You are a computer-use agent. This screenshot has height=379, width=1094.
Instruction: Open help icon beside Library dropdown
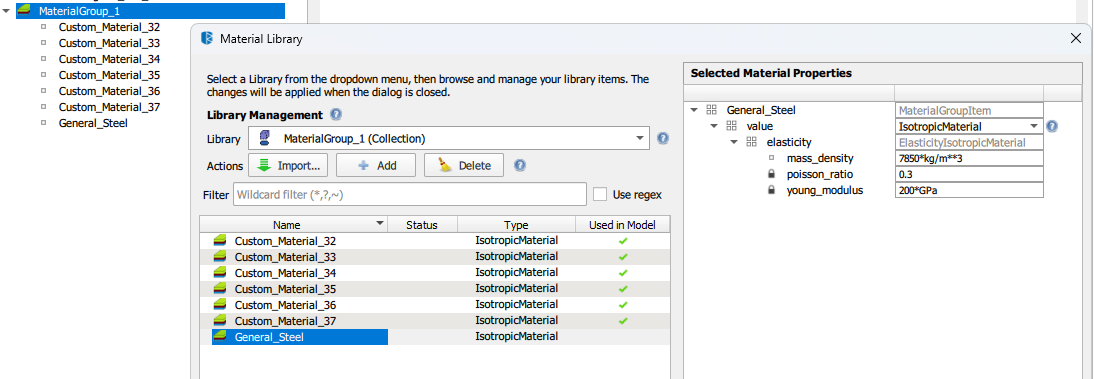[663, 138]
